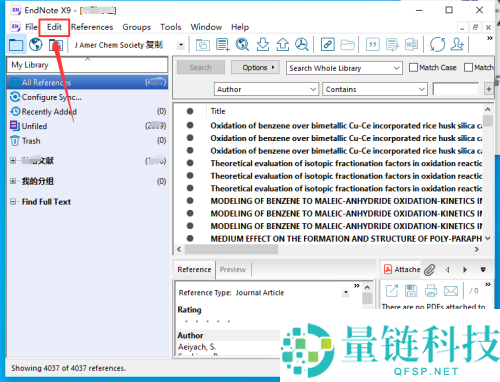Viewport: 500px width, 382px height.
Task: Open the References menu
Action: 92,27
